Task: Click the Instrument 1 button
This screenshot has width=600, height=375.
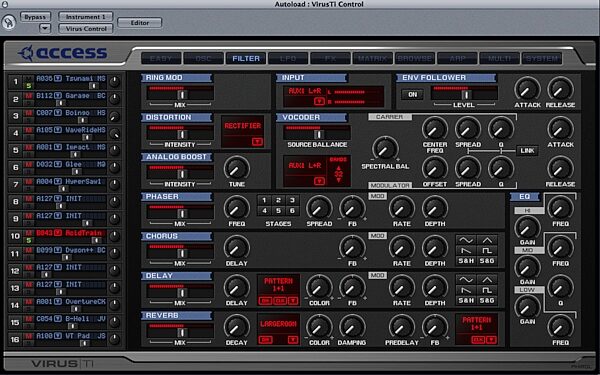Action: point(86,17)
